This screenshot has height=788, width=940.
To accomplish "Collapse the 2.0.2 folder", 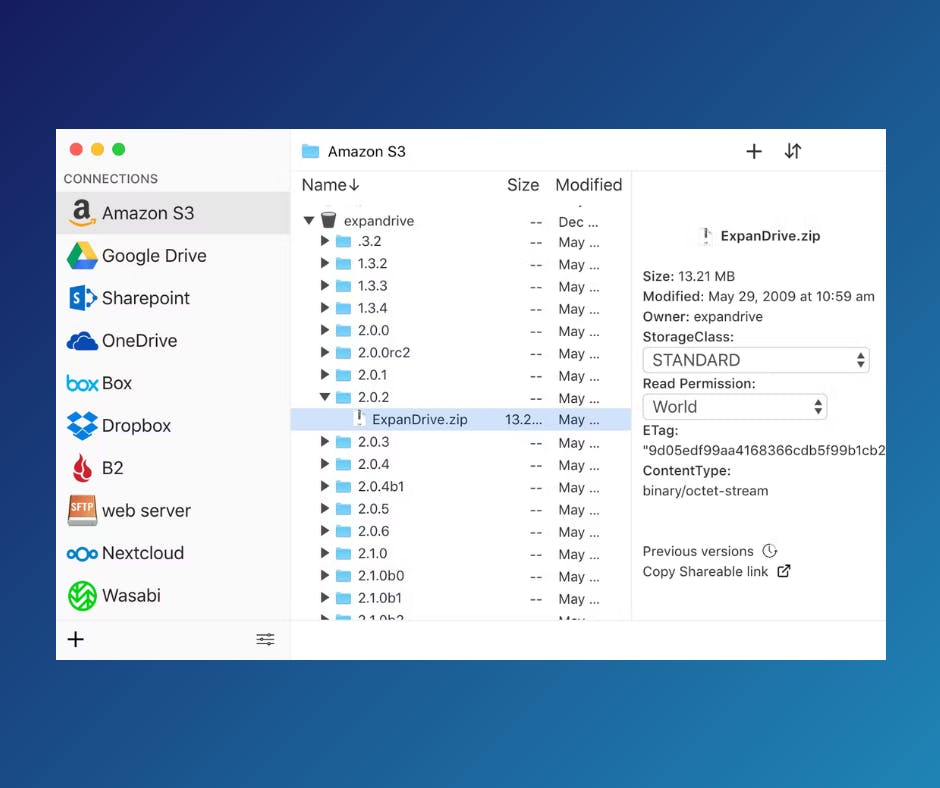I will 324,397.
